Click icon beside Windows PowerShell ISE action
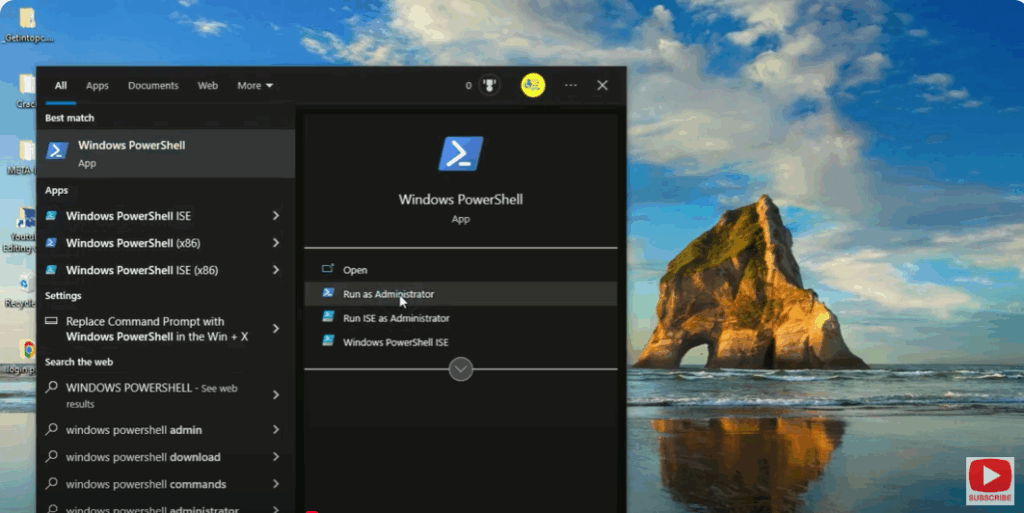Viewport: 1024px width, 513px height. pyautogui.click(x=328, y=341)
